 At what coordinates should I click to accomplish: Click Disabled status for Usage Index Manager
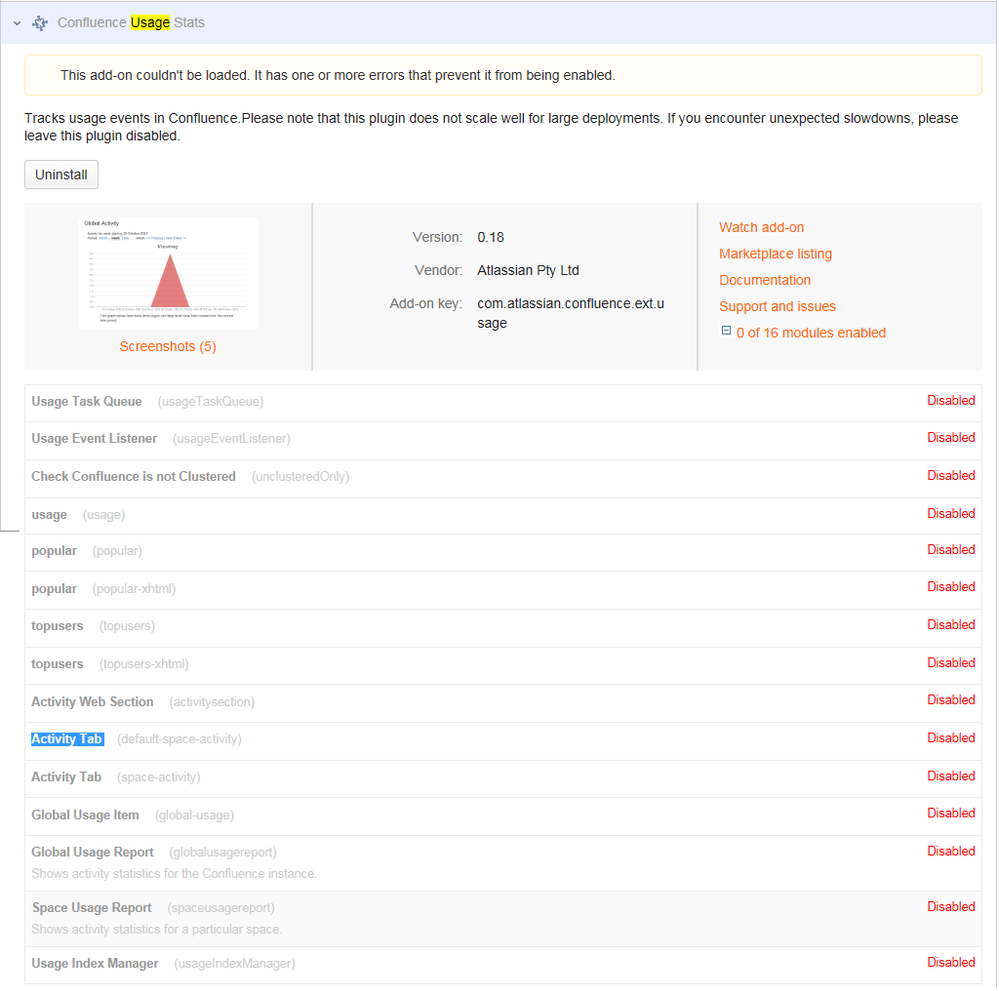[x=951, y=963]
